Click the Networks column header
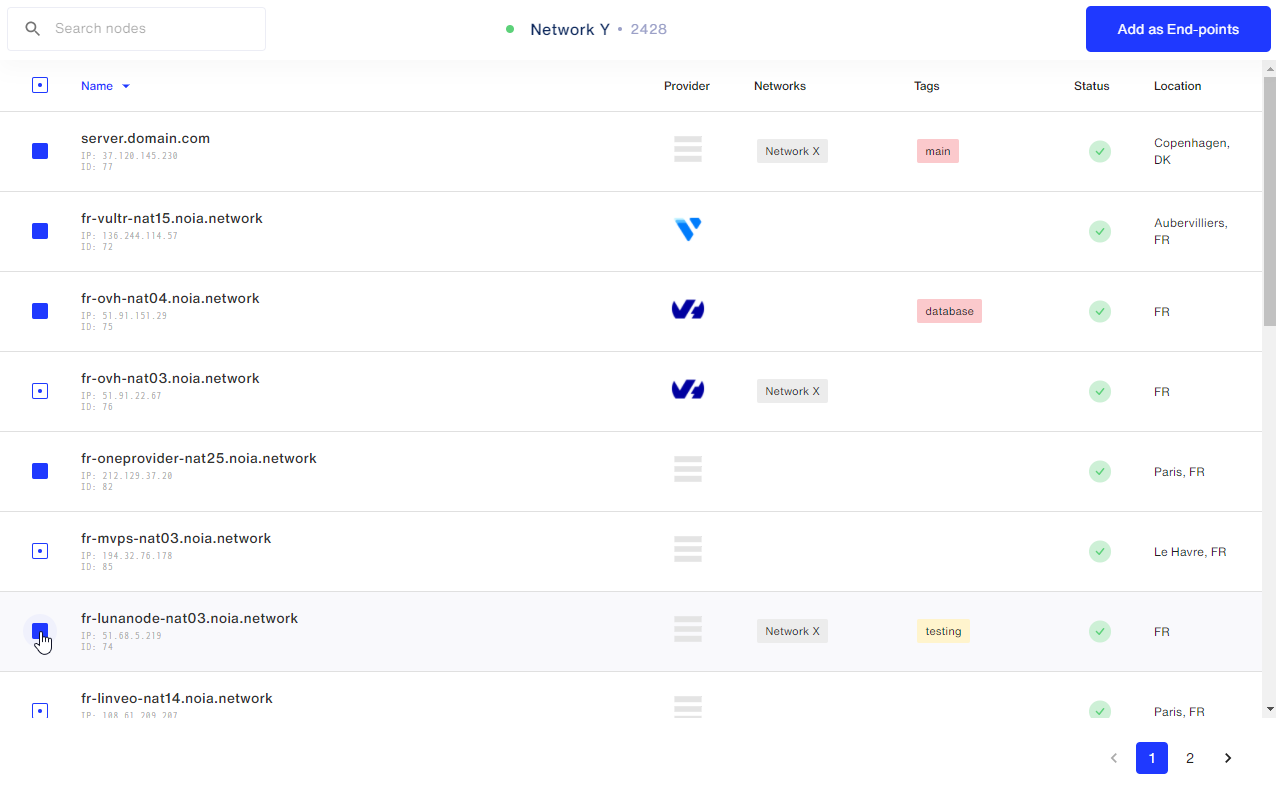This screenshot has height=794, width=1276. 780,86
